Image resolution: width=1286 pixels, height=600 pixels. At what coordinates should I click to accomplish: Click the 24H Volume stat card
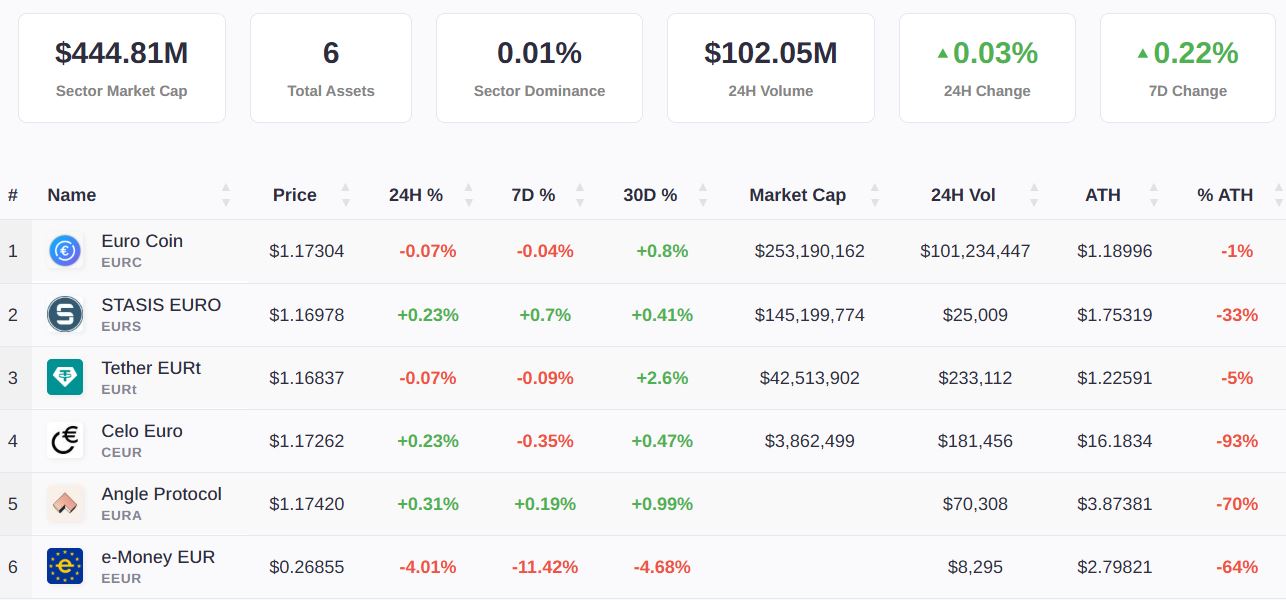[x=770, y=68]
